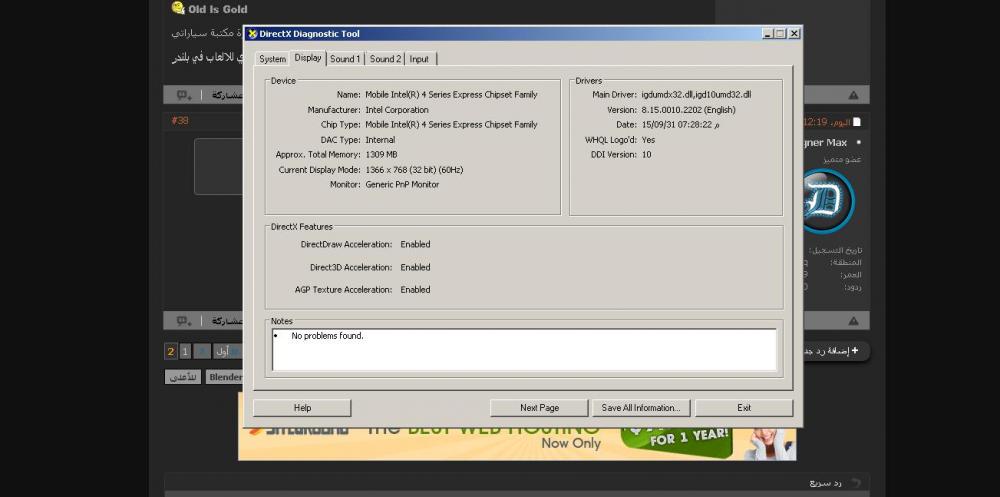
Task: Click the web hosting ad banner
Action: coord(517,443)
